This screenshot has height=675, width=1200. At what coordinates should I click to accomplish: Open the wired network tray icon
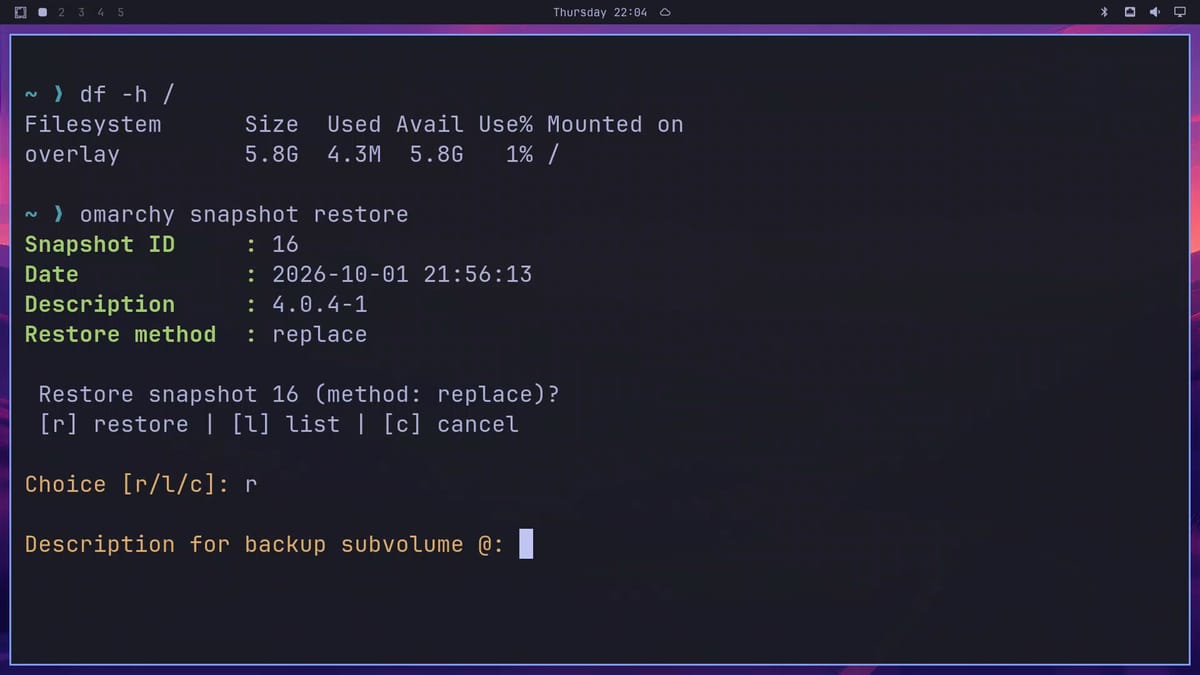pos(1130,12)
